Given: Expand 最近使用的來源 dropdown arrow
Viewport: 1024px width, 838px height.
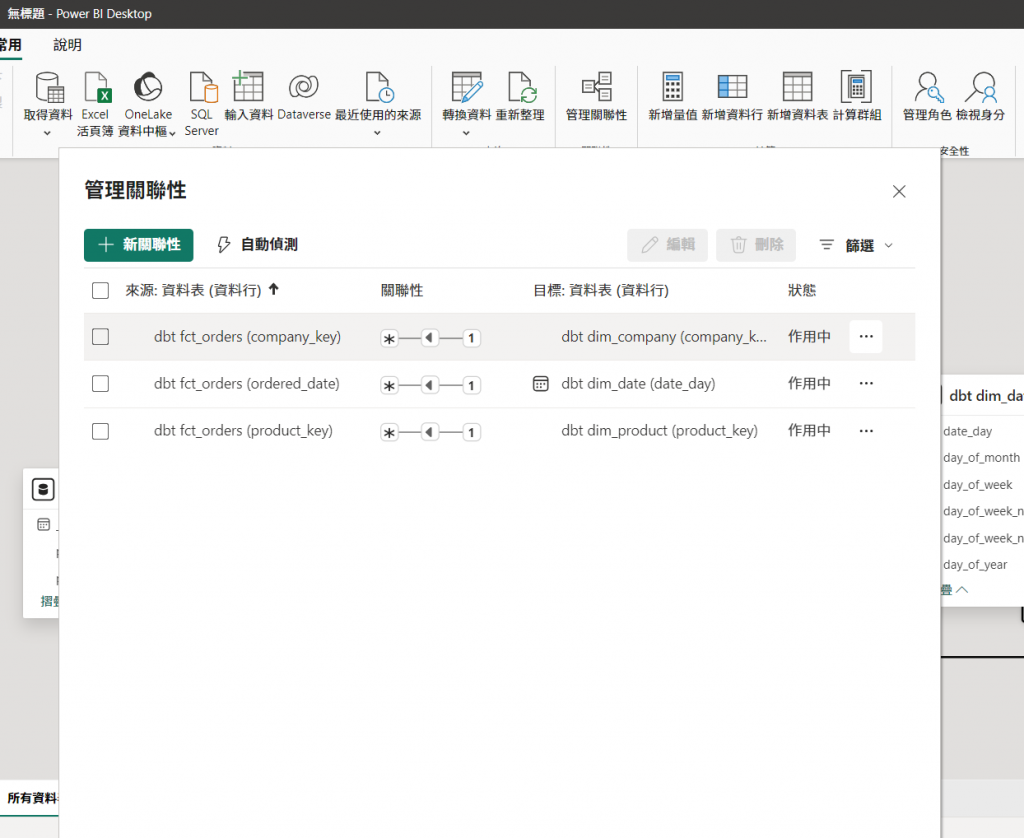Looking at the screenshot, I should tap(377, 133).
